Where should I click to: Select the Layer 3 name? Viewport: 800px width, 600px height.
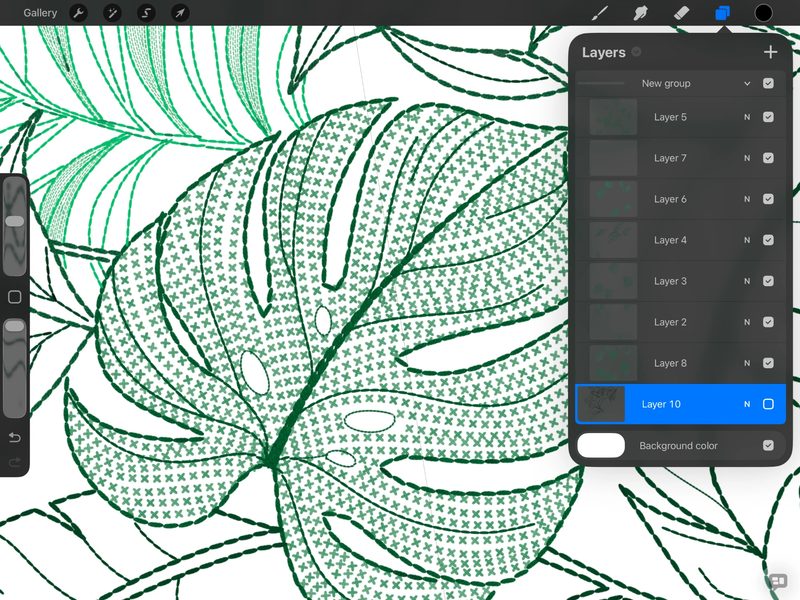(670, 281)
